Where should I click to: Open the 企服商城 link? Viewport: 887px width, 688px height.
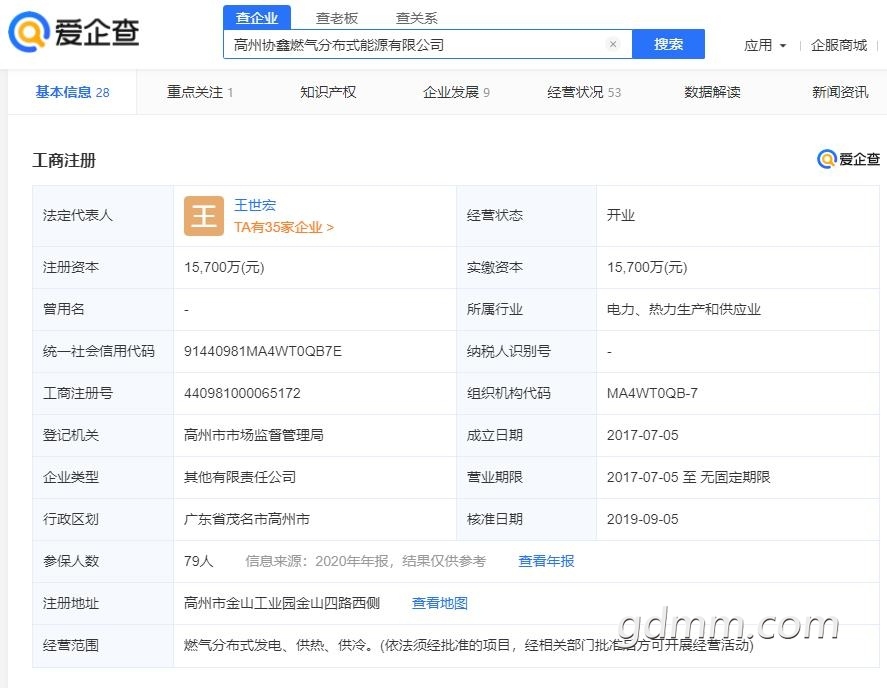pyautogui.click(x=839, y=45)
